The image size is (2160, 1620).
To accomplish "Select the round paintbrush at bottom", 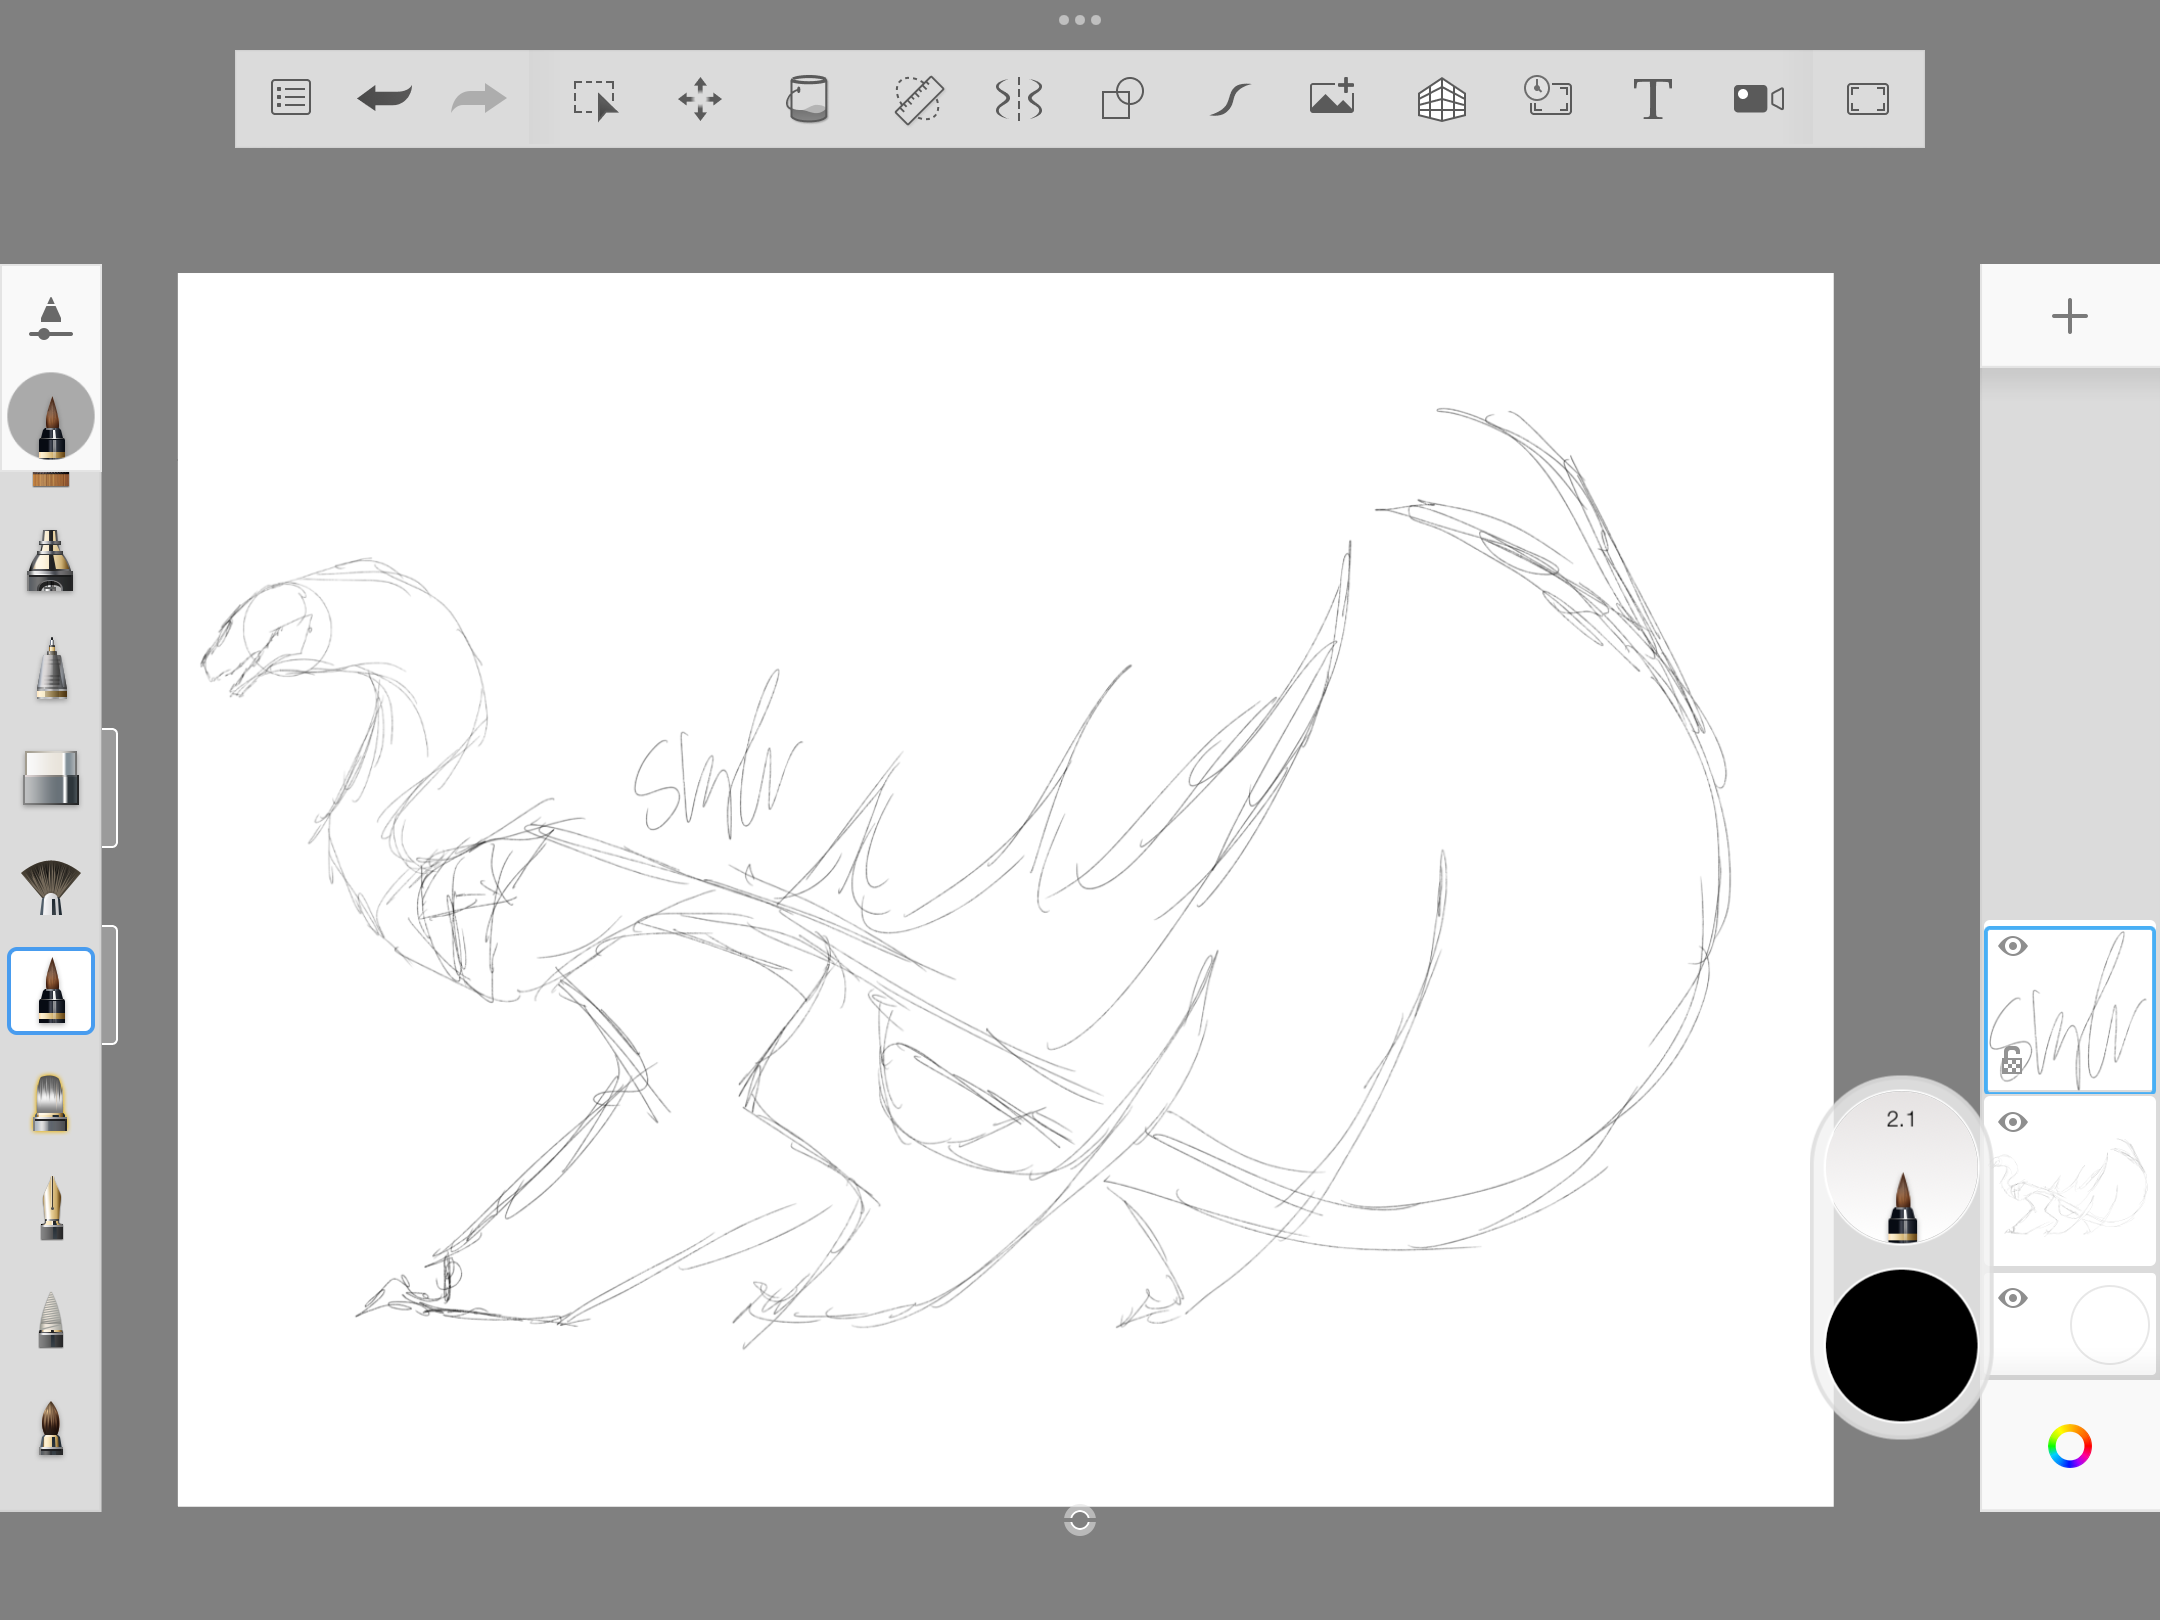I will coord(51,1427).
